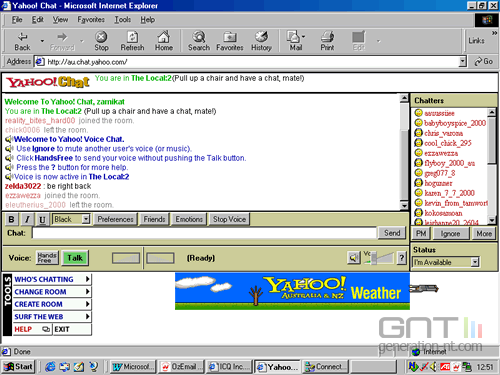This screenshot has width=500, height=375.
Task: Click the Preferences button
Action: (115, 219)
